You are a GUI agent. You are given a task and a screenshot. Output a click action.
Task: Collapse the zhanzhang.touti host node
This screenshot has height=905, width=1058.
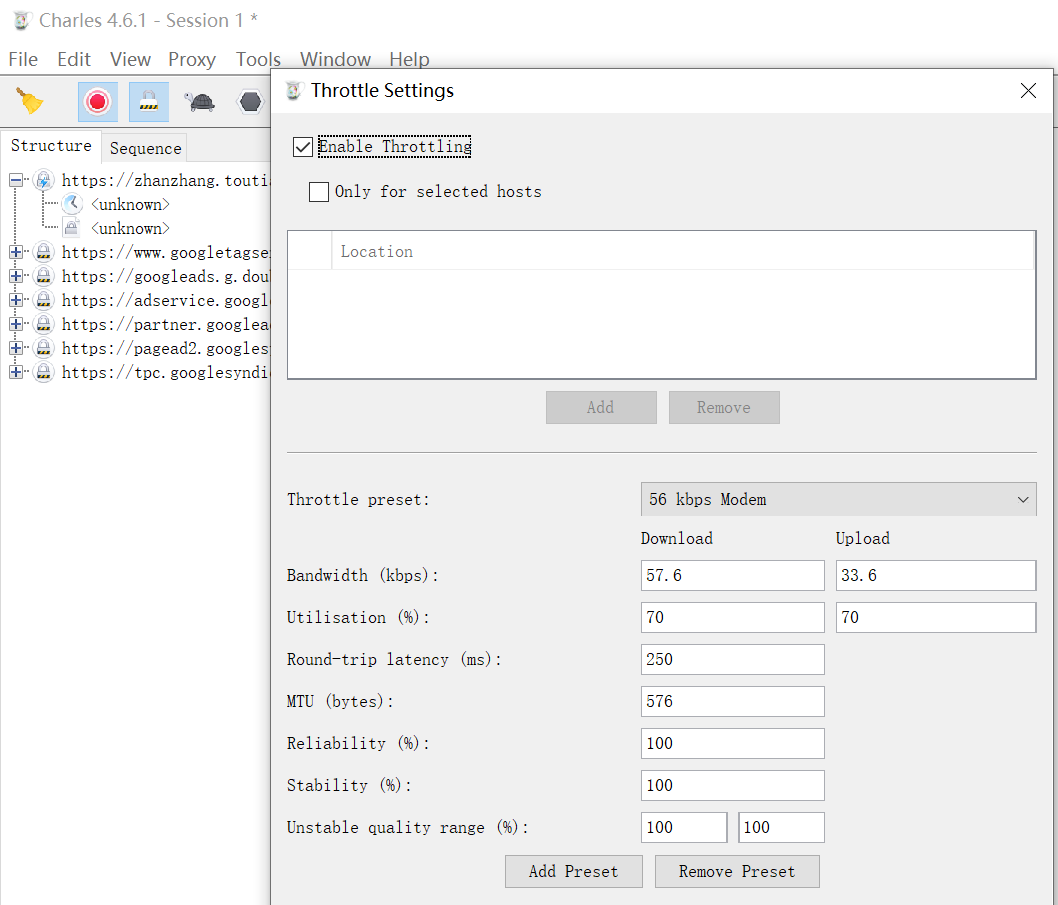click(x=16, y=180)
